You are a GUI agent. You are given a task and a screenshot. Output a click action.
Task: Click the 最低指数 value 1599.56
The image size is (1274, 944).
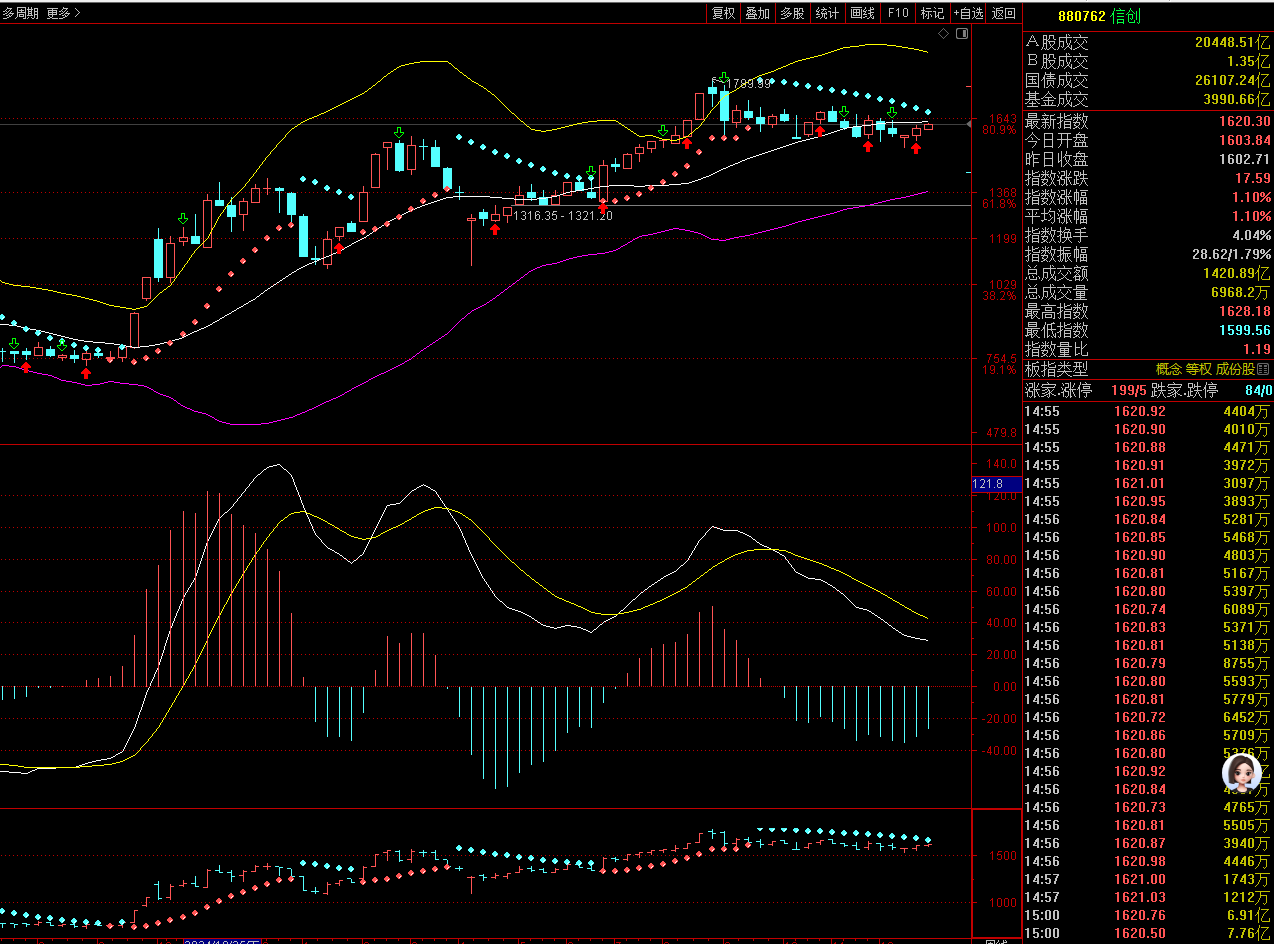tap(1245, 330)
